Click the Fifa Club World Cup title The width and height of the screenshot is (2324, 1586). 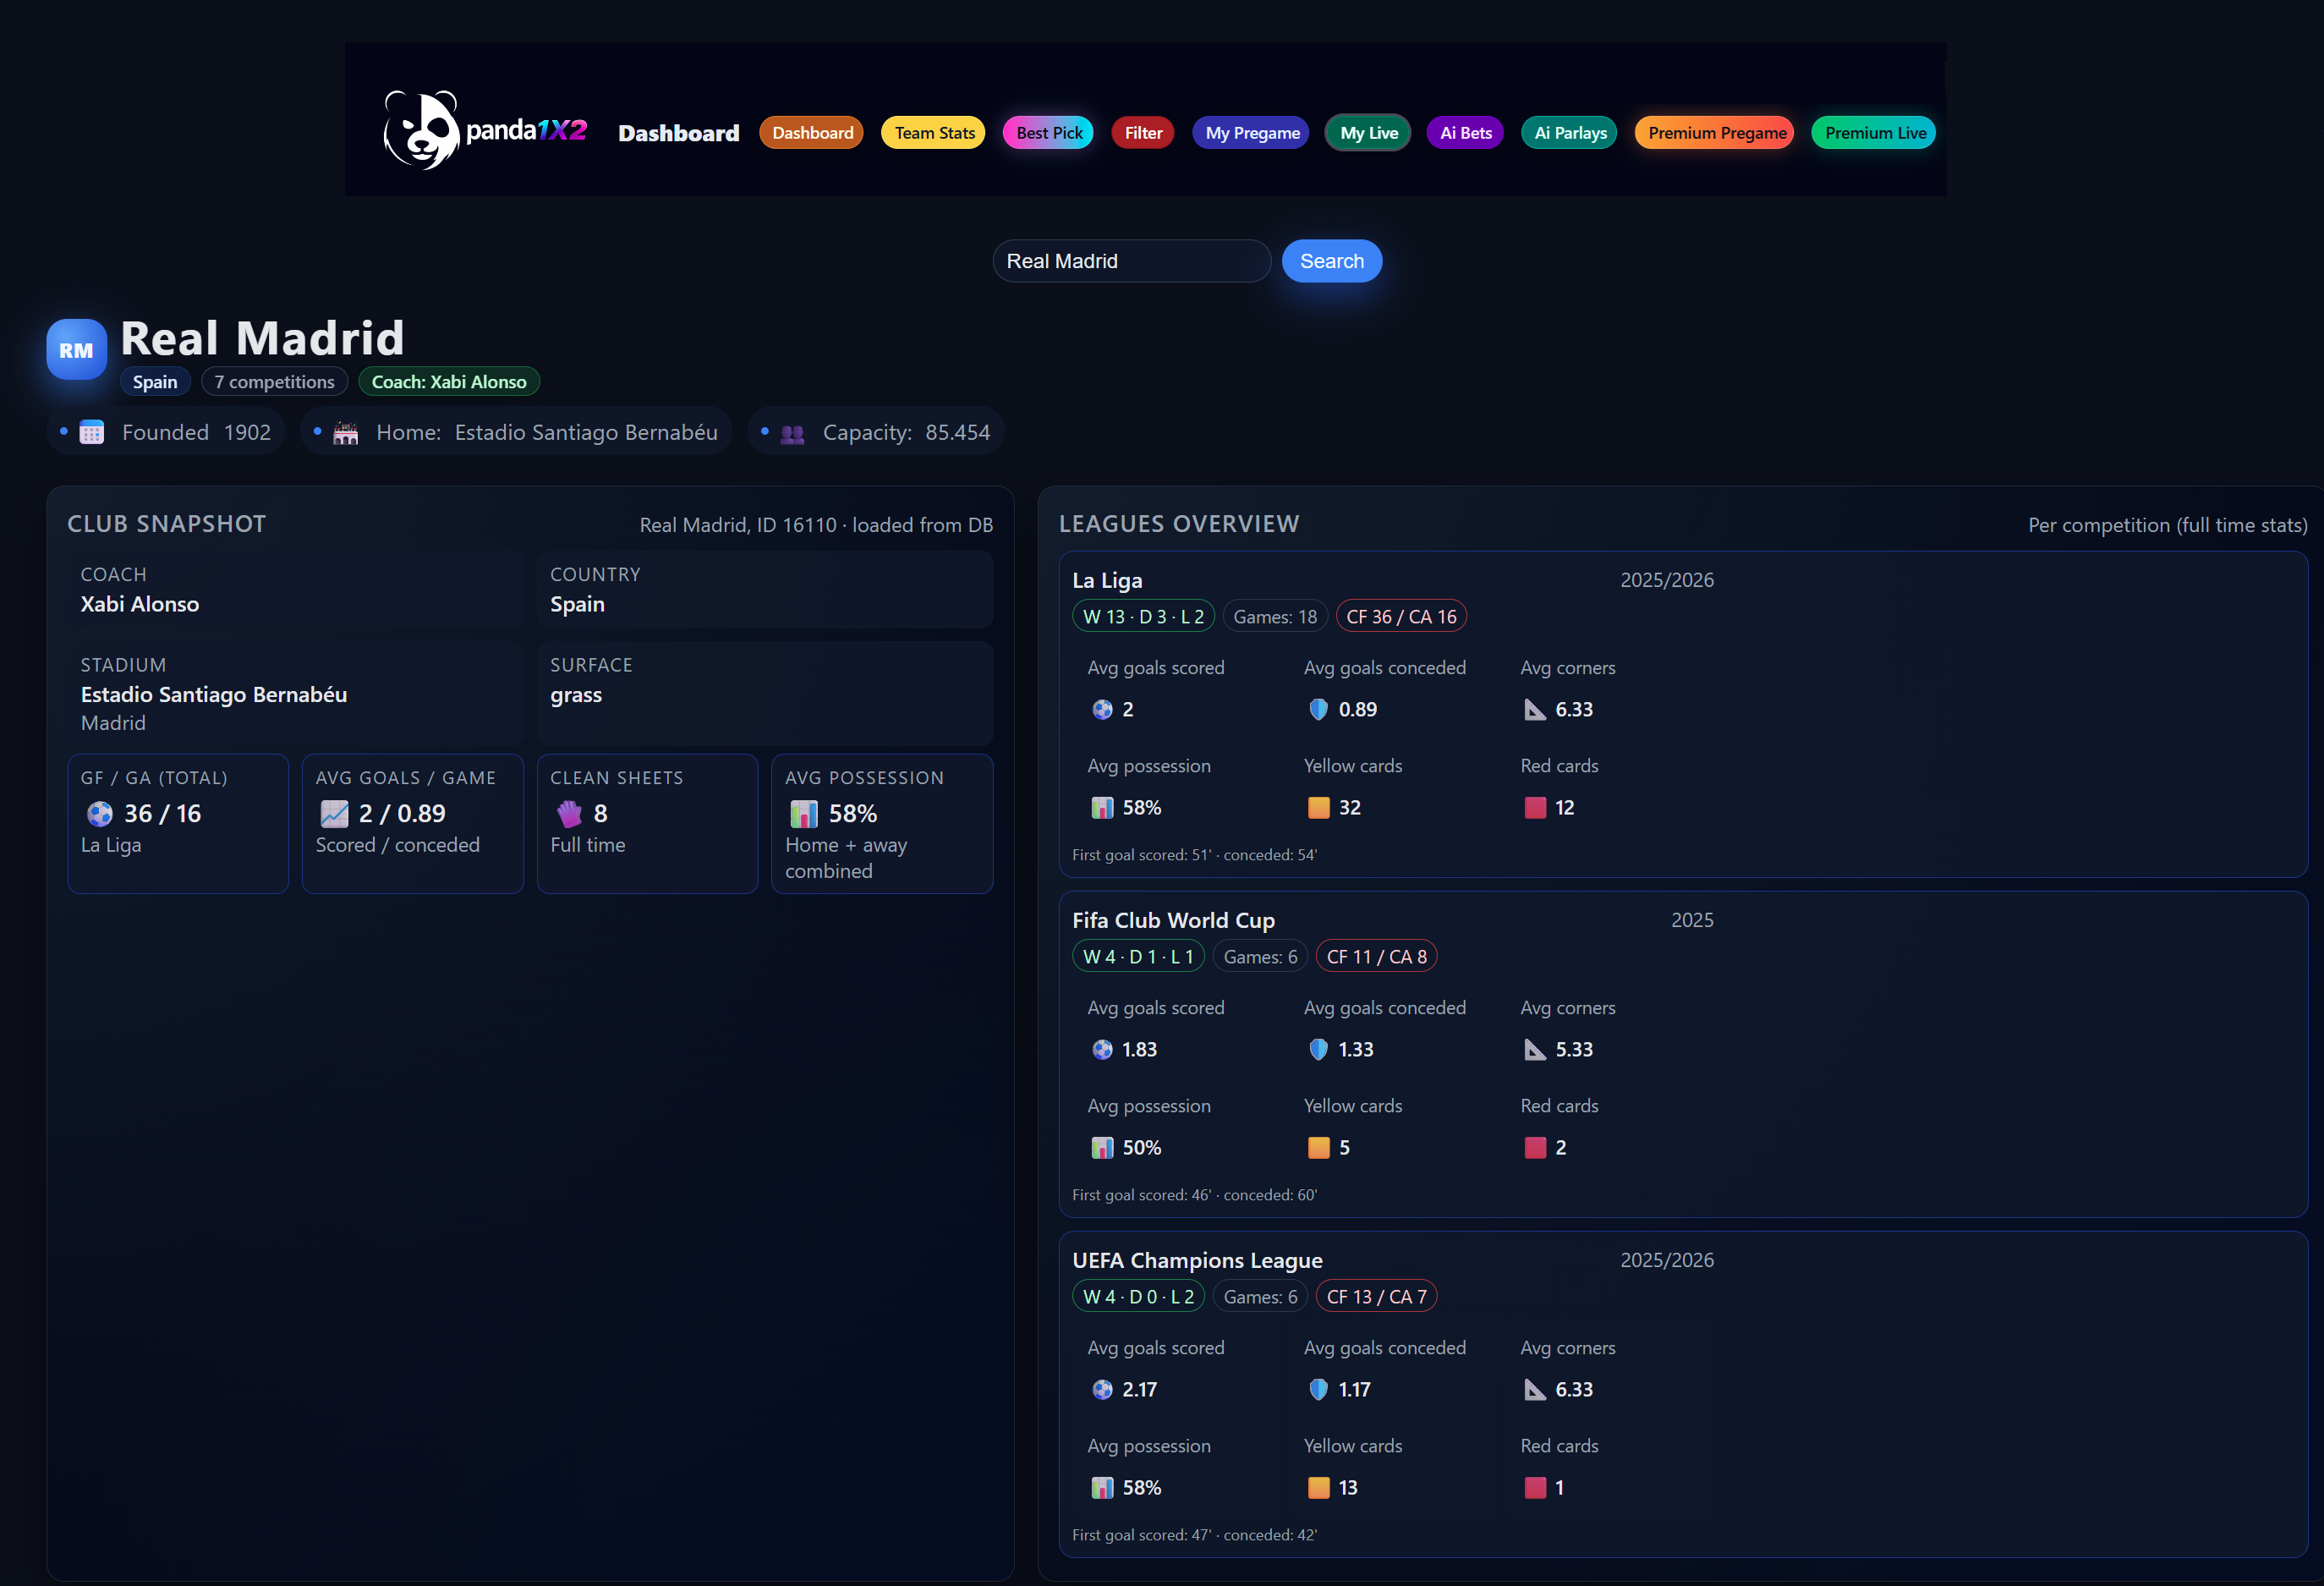tap(1173, 920)
